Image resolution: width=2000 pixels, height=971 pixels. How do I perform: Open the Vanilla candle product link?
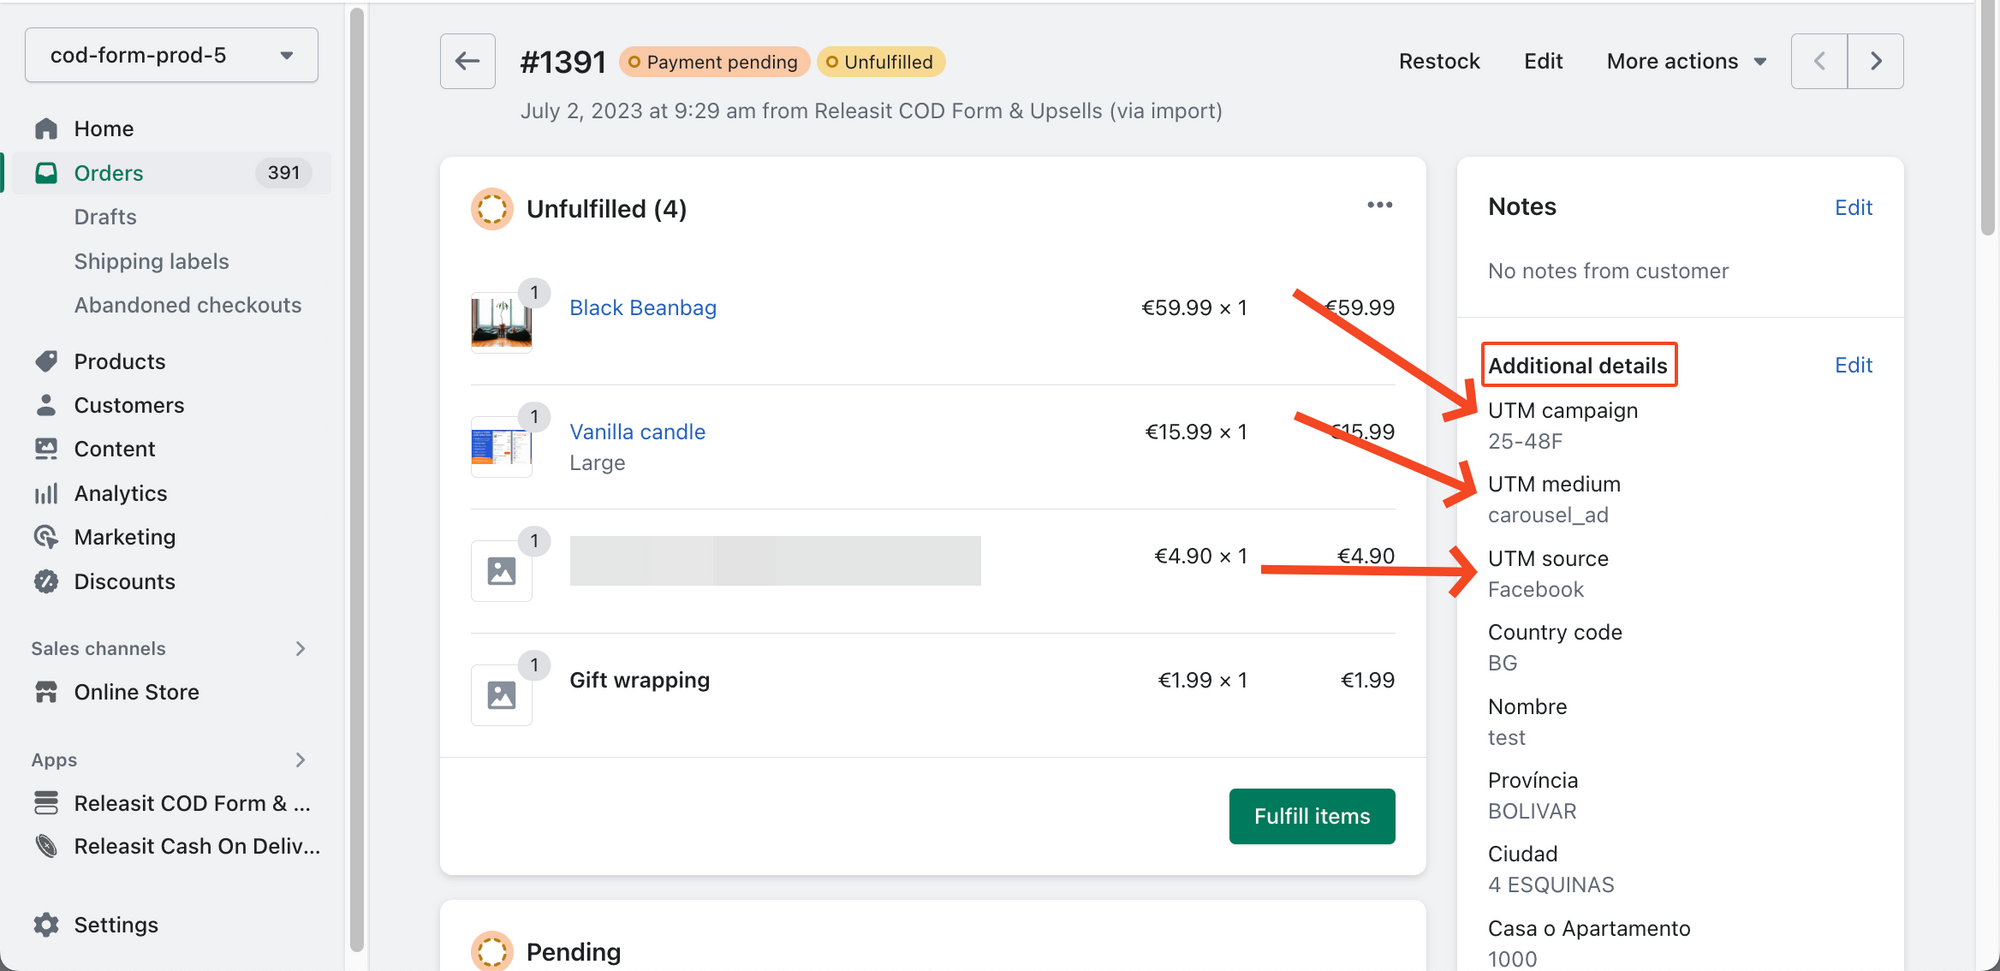point(637,432)
